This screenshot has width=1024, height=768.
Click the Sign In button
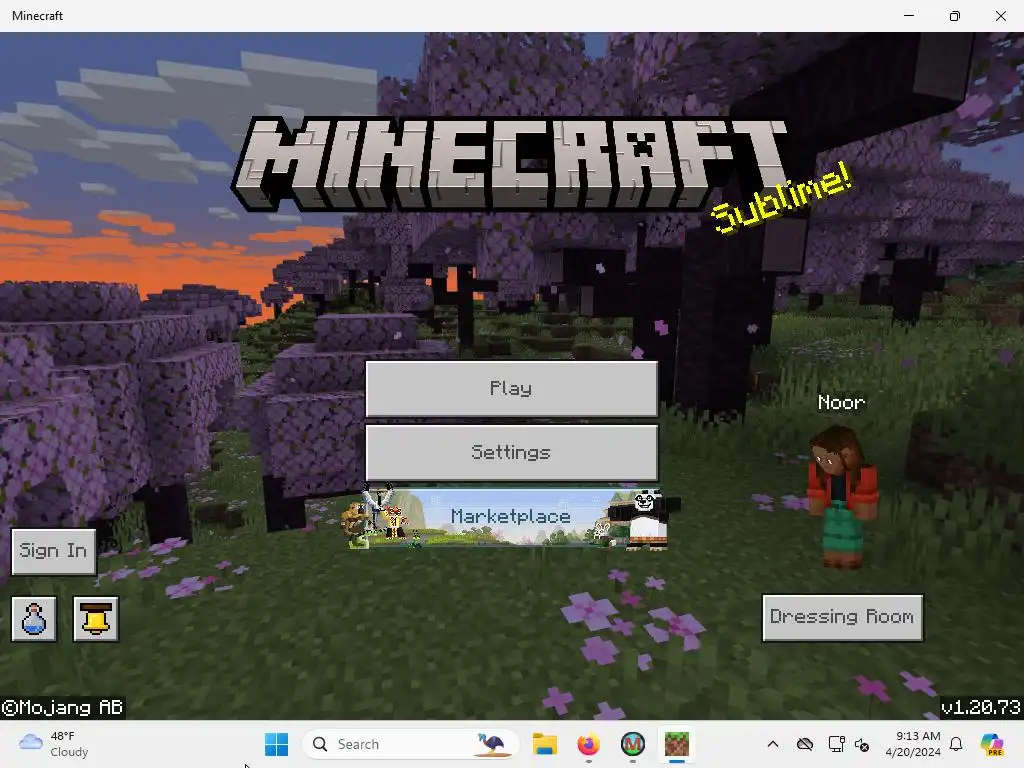coord(54,551)
